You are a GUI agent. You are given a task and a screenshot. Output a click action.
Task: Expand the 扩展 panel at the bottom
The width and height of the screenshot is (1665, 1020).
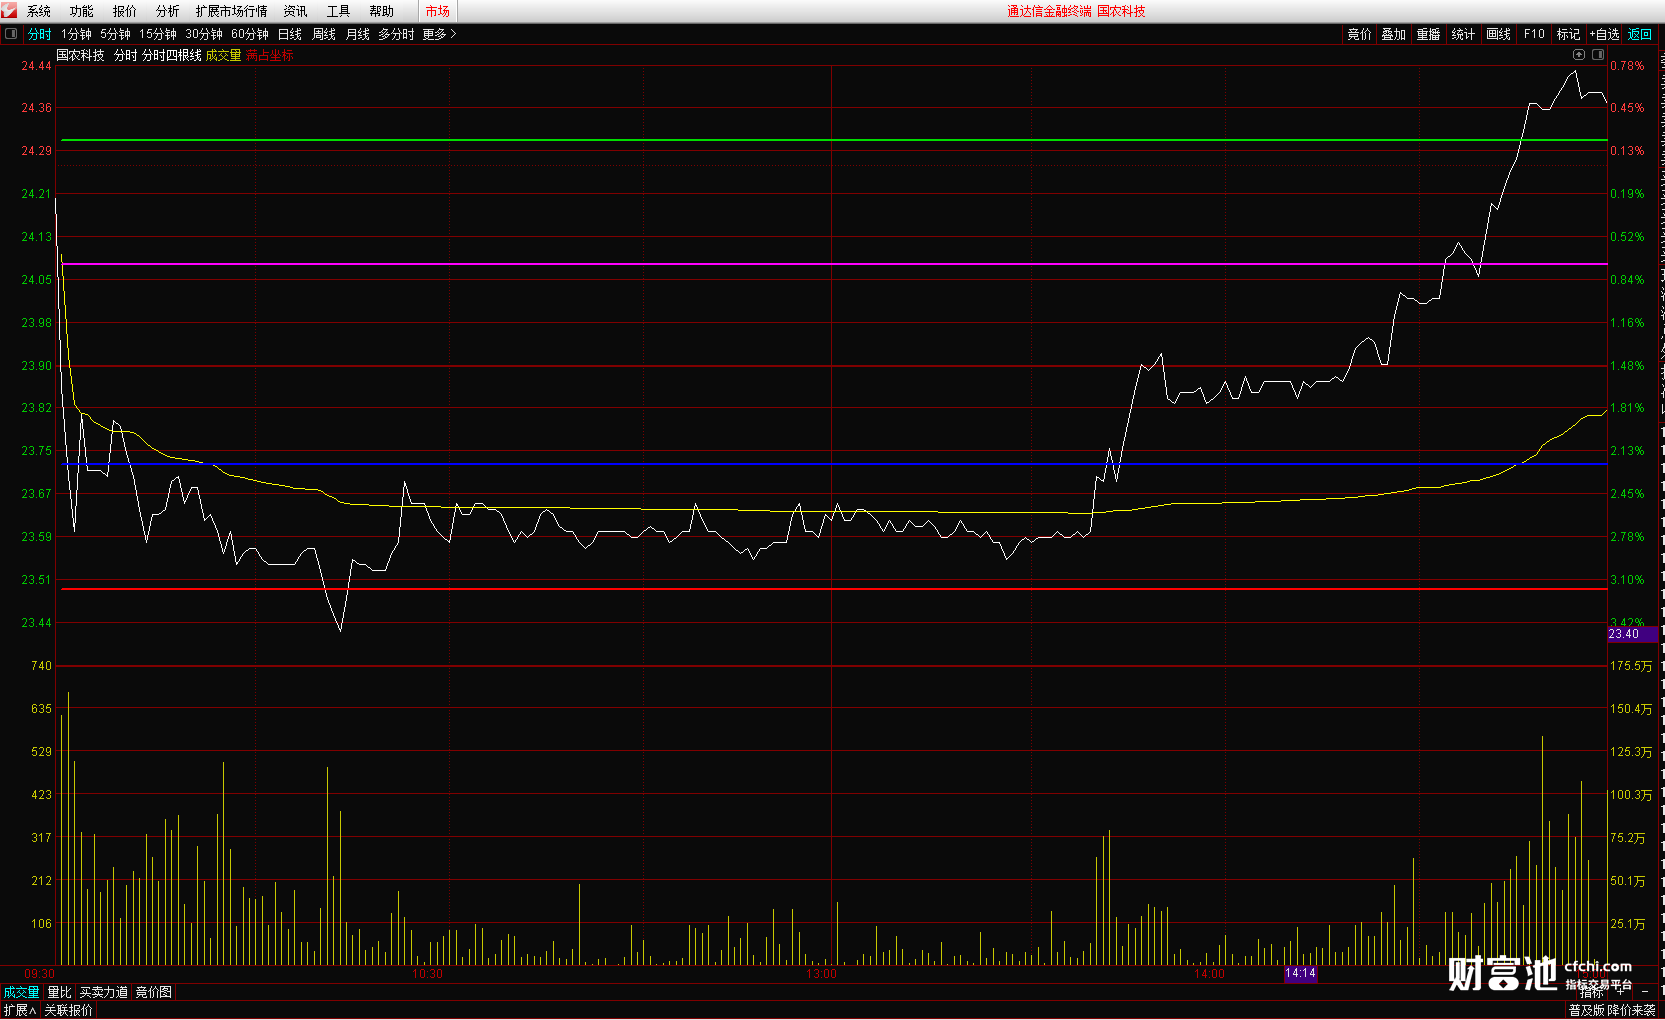19,1010
